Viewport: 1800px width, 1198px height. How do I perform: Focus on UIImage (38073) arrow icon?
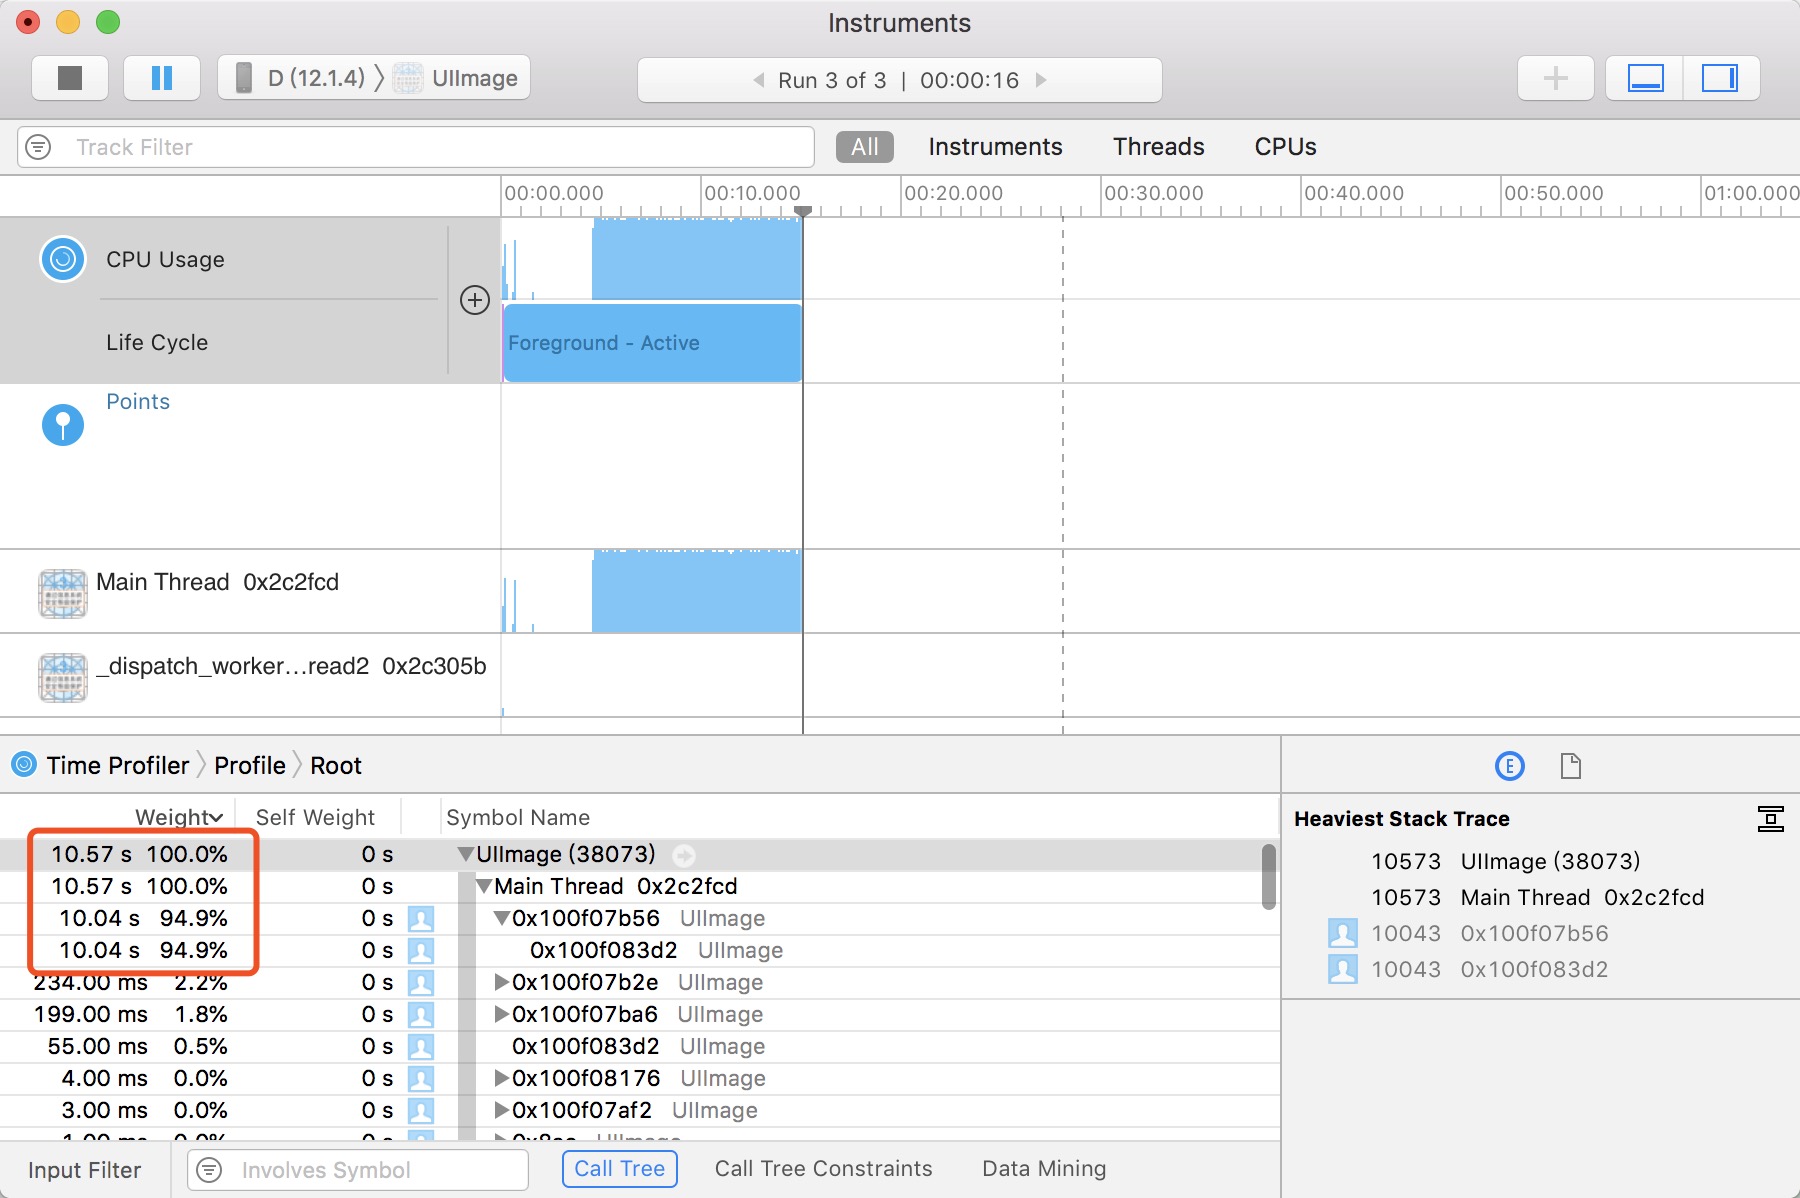coord(684,856)
